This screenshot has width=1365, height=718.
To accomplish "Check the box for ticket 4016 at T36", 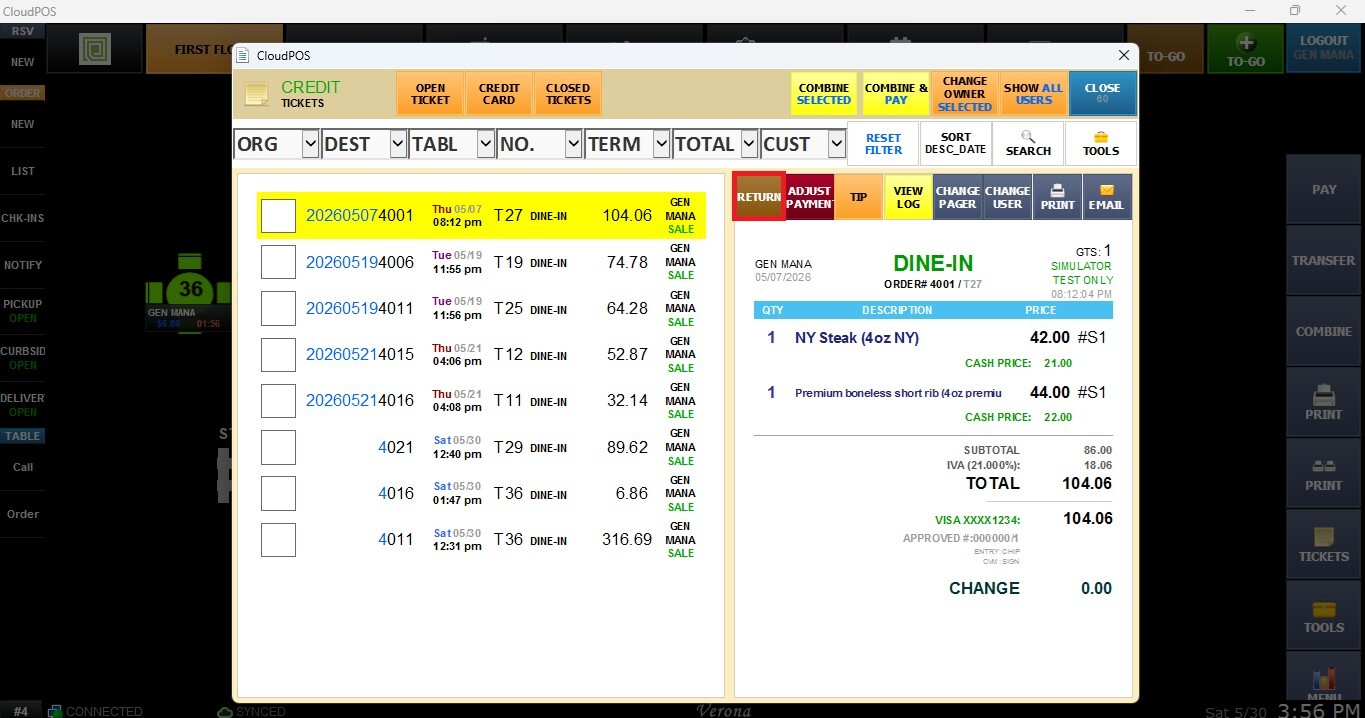I will [278, 493].
